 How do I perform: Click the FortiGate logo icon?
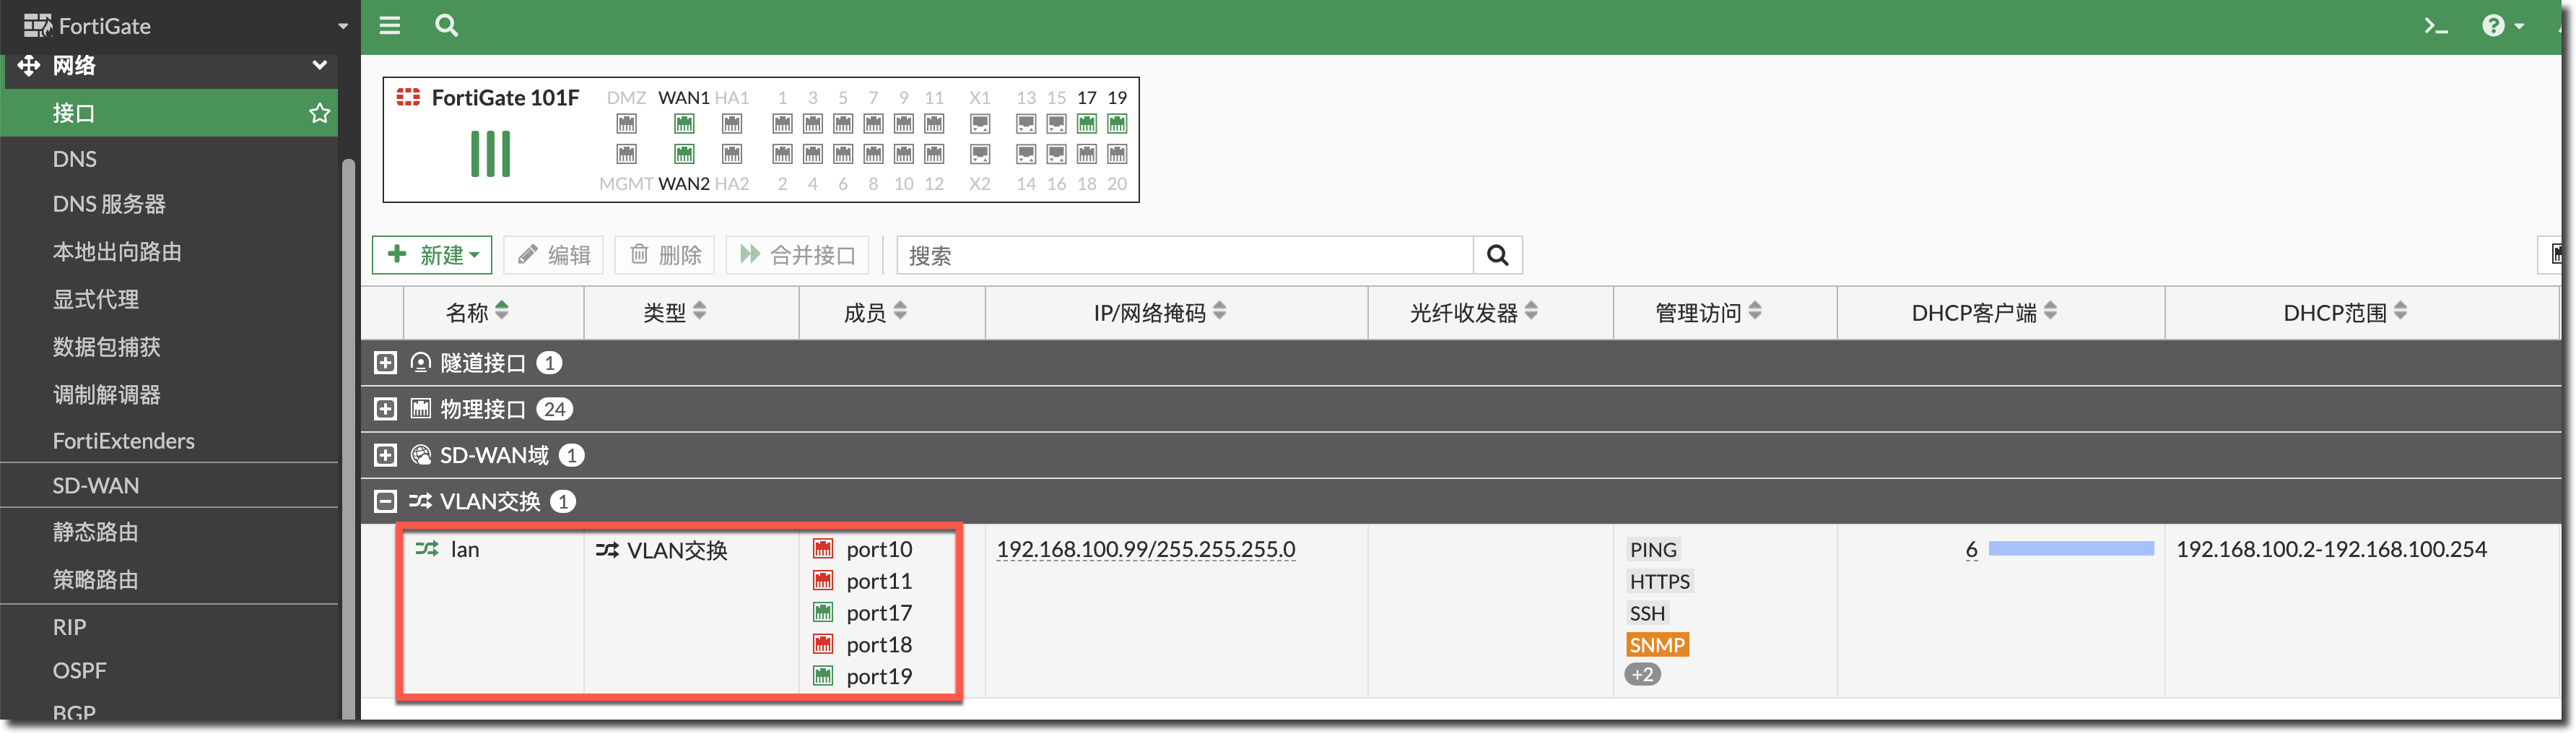tap(37, 25)
